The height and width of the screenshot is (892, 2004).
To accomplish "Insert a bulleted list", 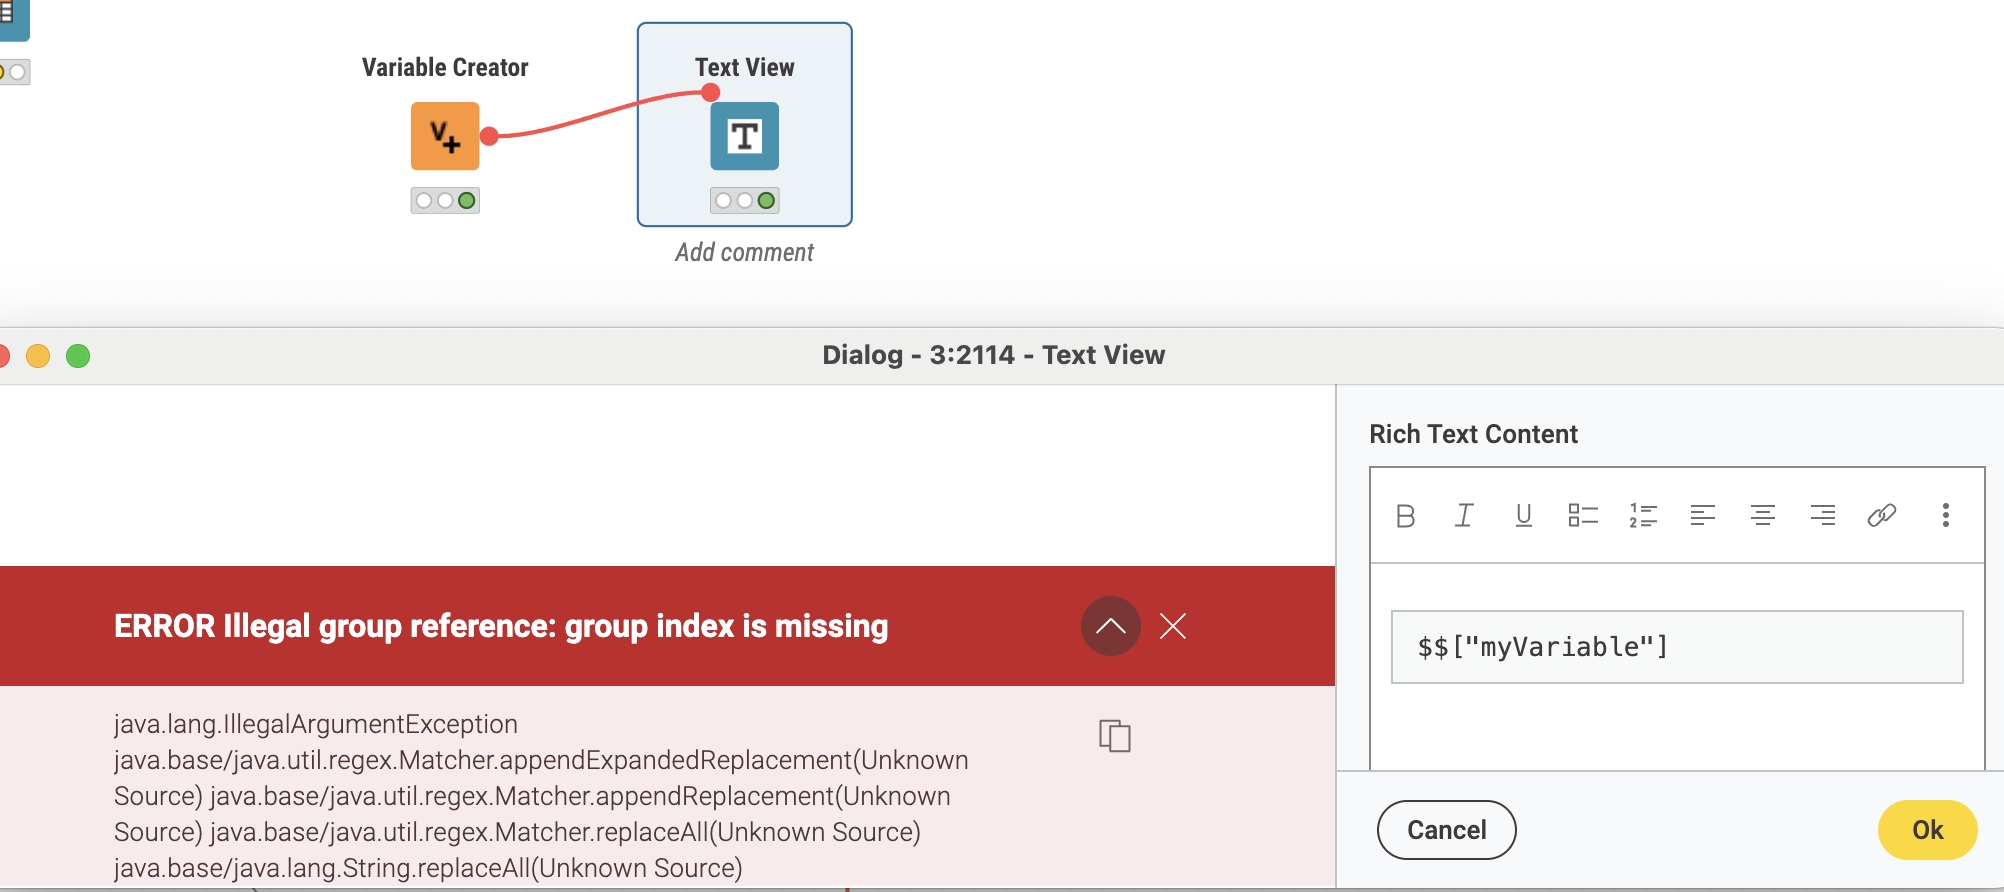I will pyautogui.click(x=1583, y=516).
